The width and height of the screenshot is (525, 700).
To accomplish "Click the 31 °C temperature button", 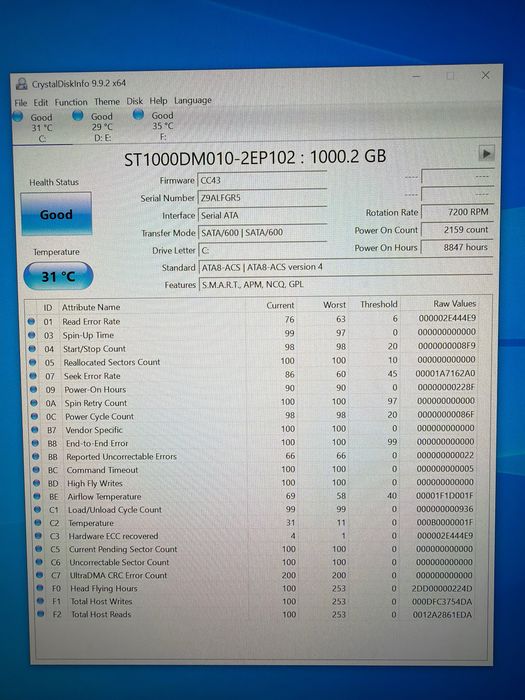I will tap(58, 276).
